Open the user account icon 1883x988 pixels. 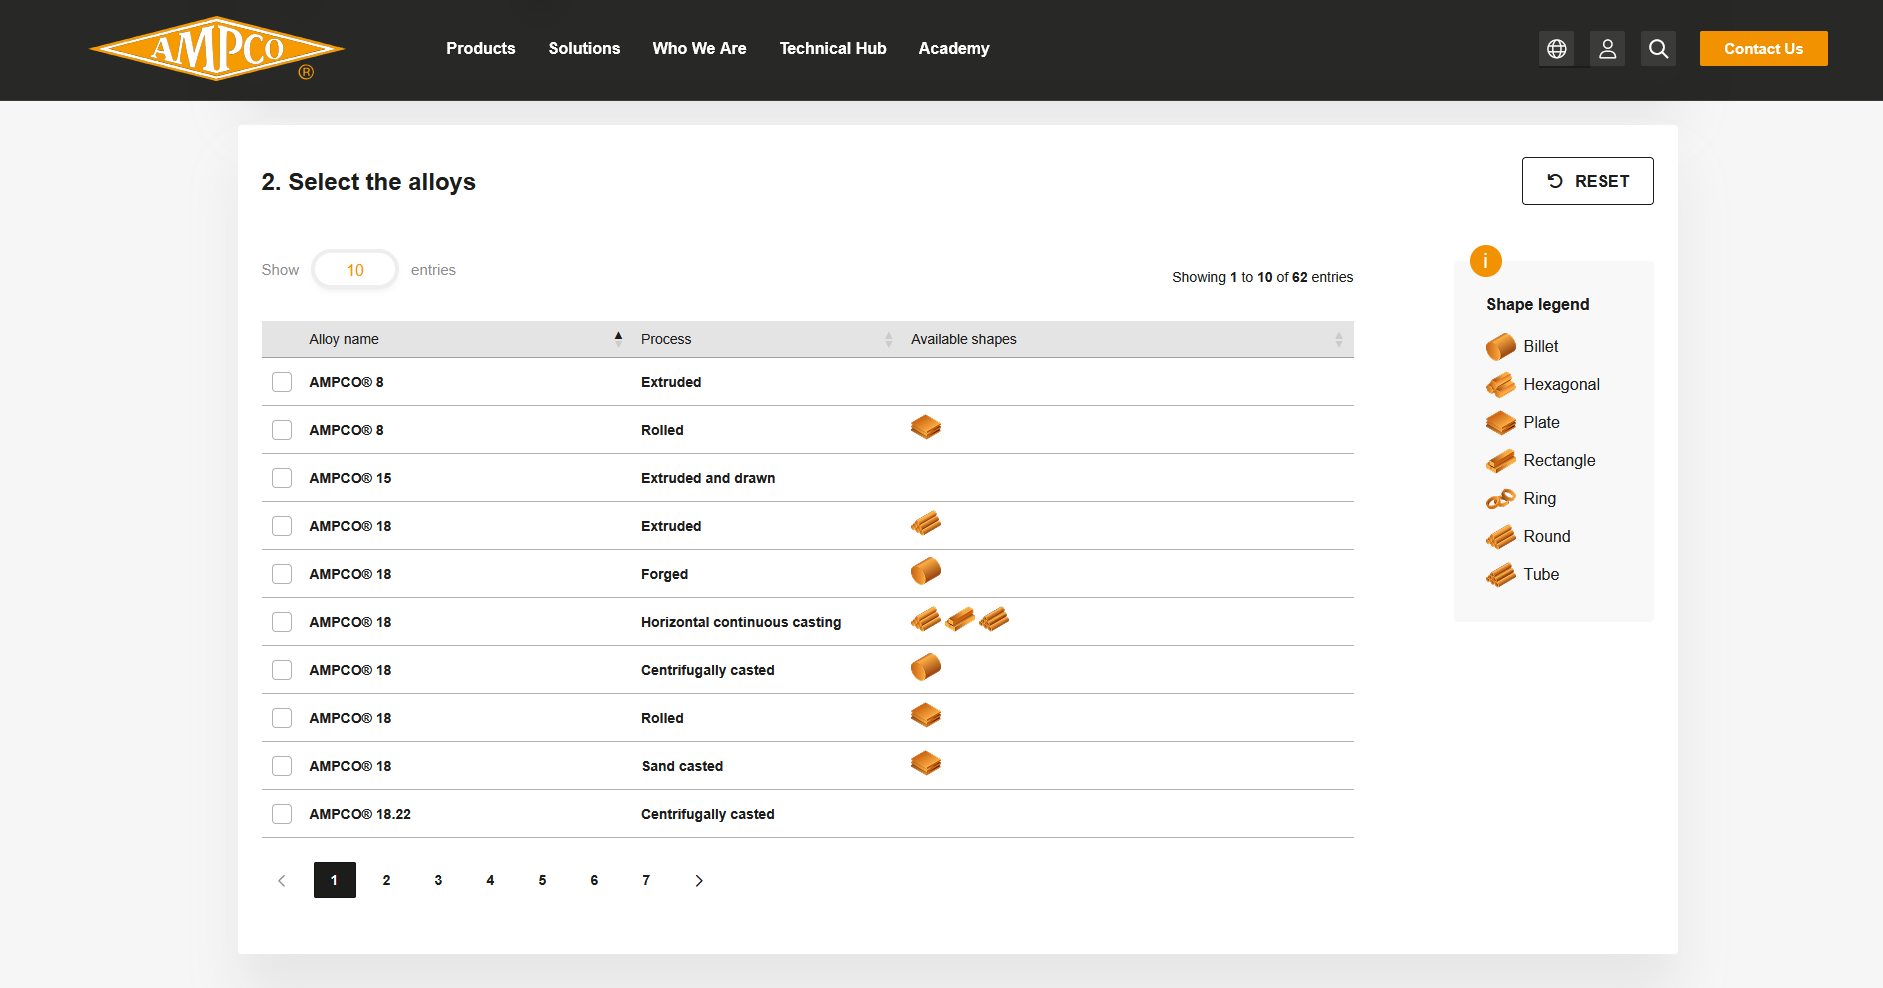click(1607, 49)
